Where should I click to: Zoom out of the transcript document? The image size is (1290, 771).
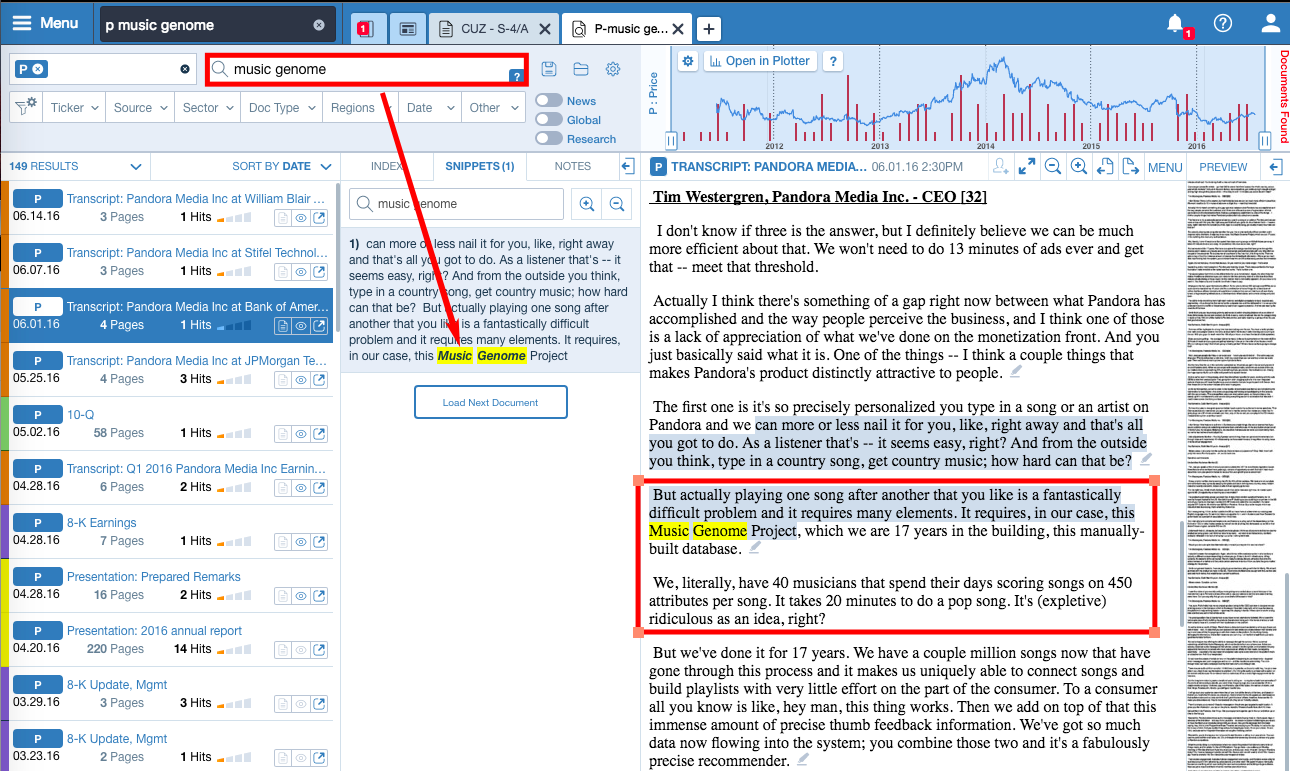point(1053,167)
